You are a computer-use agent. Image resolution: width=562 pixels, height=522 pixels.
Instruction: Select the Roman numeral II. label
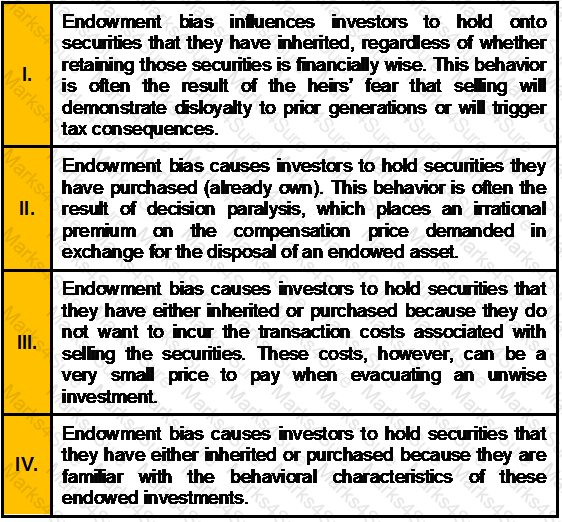[x=27, y=208]
